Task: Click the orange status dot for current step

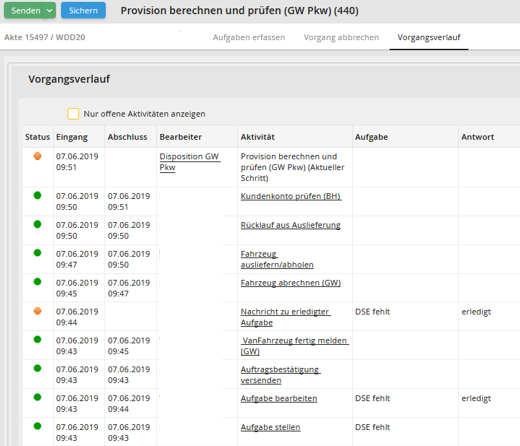Action: pos(38,156)
